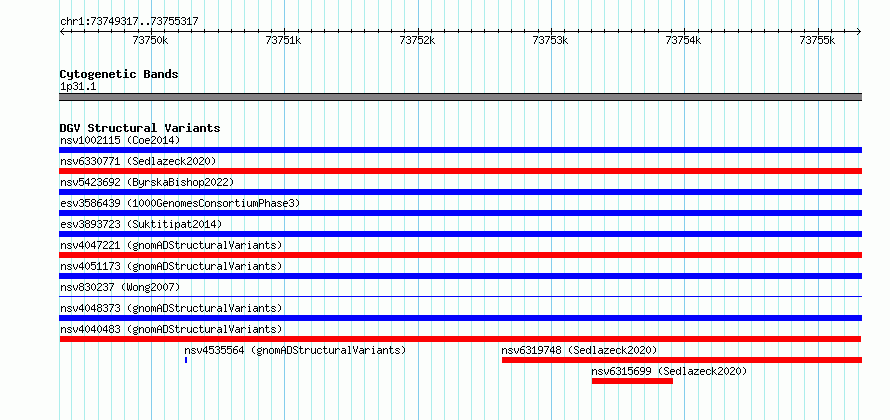Select the blue bar under nsv5423692
This screenshot has width=890, height=420.
coord(460,192)
